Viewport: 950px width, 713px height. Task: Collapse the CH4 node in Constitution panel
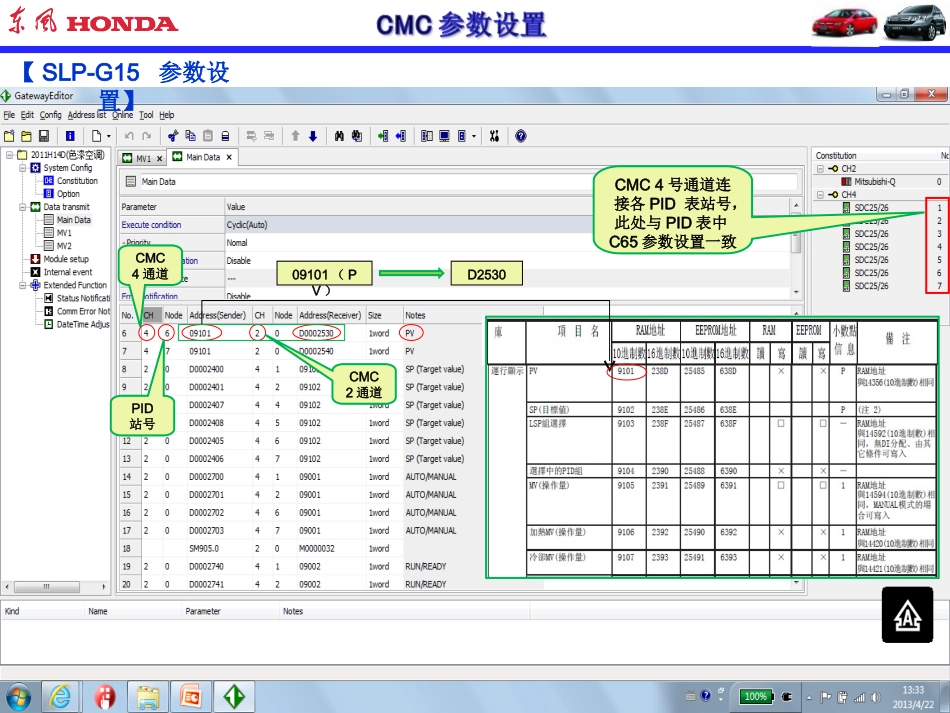(820, 194)
